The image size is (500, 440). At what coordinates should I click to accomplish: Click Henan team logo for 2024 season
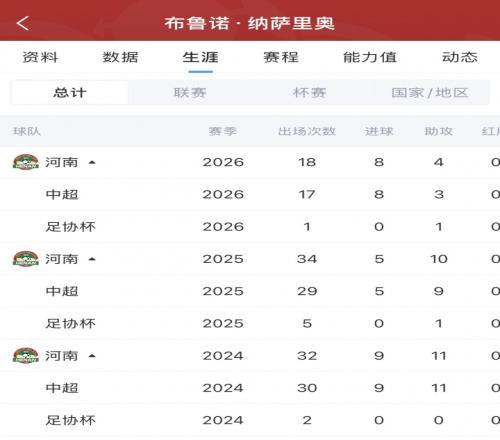(x=26, y=356)
